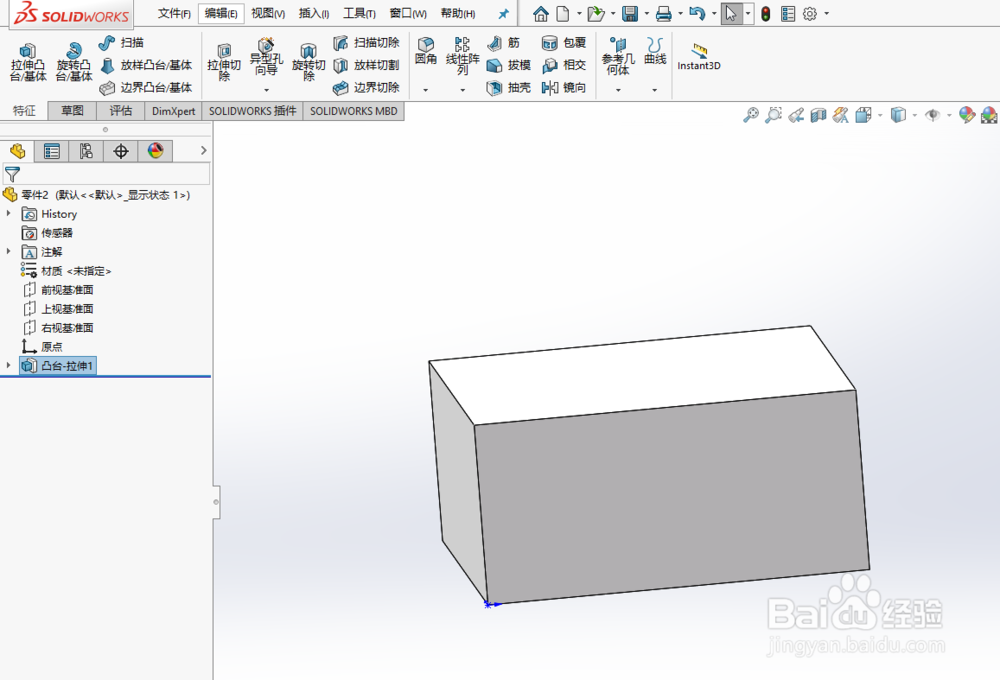The image size is (1000, 680).
Task: Open the 插入 menu
Action: (312, 12)
